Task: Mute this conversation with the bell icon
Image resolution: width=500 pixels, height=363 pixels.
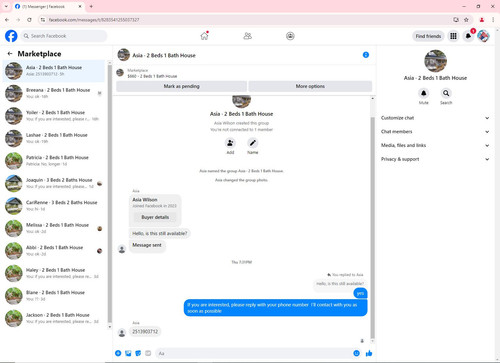Action: click(x=424, y=93)
